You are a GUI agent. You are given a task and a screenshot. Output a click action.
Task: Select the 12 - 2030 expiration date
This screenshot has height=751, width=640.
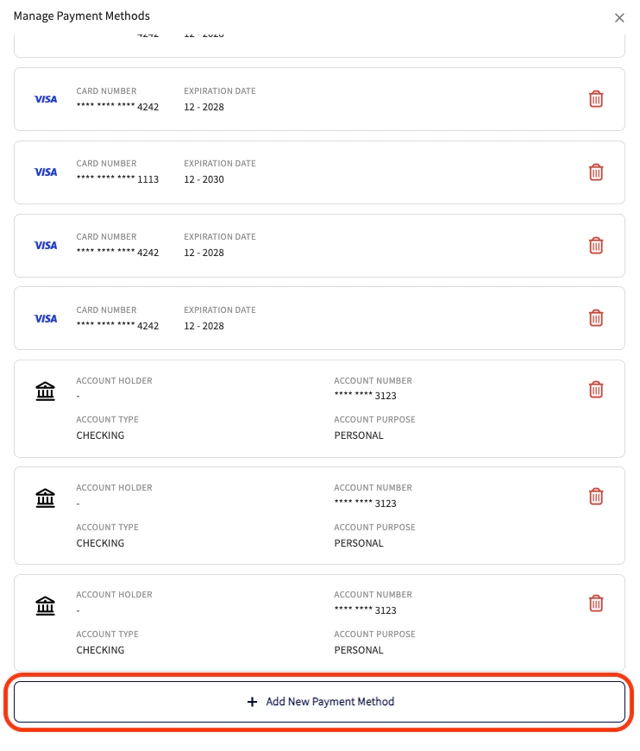(204, 179)
